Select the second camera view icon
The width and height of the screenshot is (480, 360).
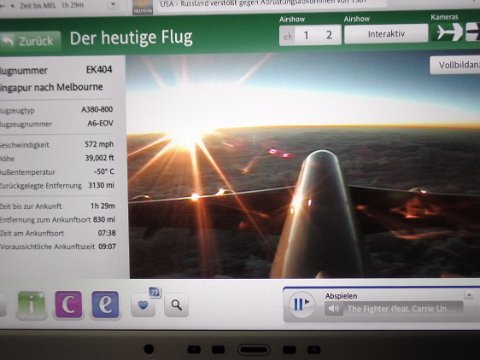pyautogui.click(x=473, y=32)
